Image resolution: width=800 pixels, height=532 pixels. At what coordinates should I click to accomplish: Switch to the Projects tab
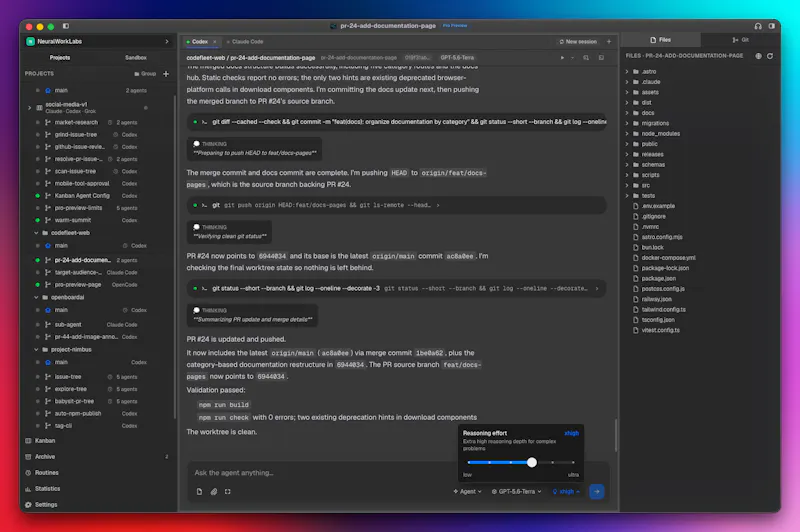(60, 58)
